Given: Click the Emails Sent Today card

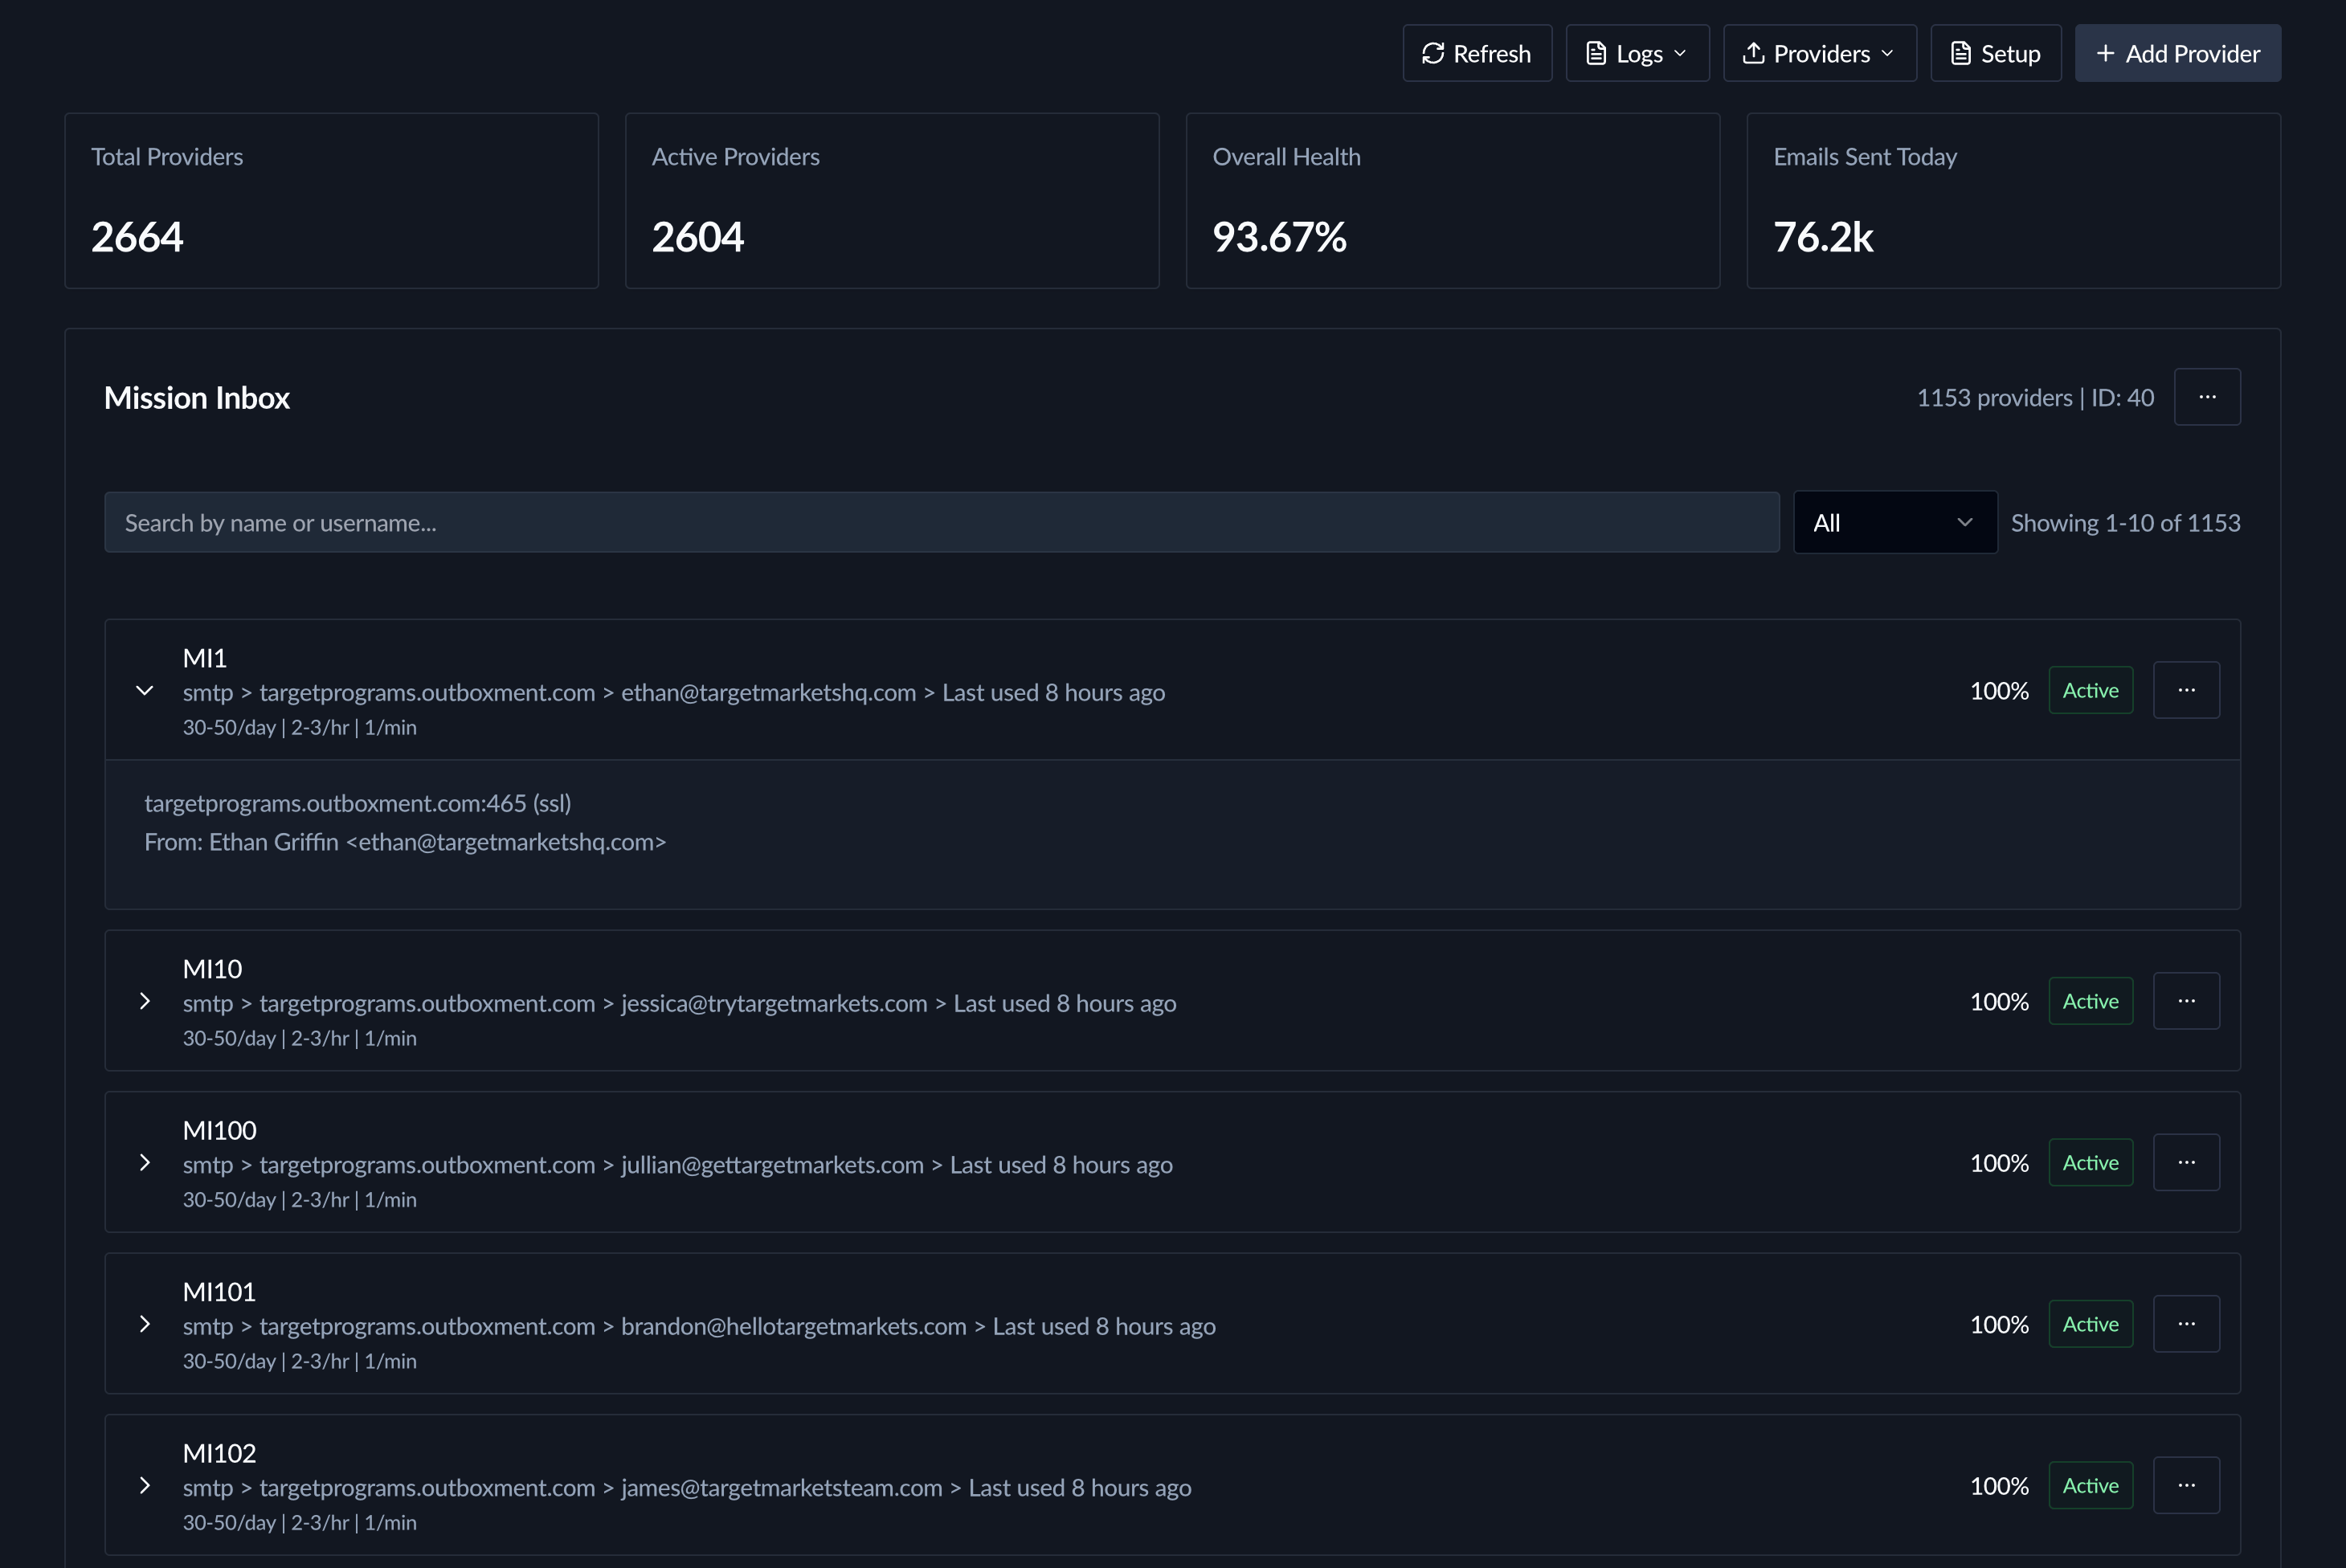Looking at the screenshot, I should point(2013,201).
